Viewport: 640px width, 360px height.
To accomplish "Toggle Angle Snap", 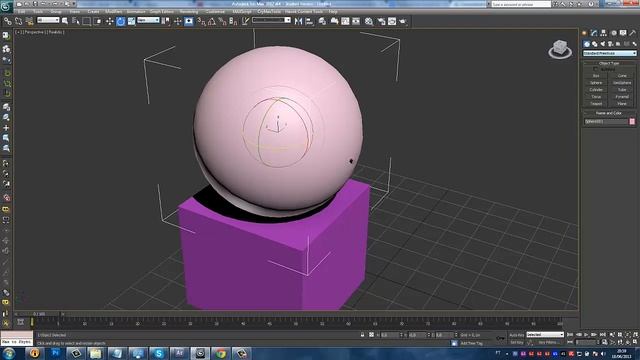I will click(x=212, y=21).
